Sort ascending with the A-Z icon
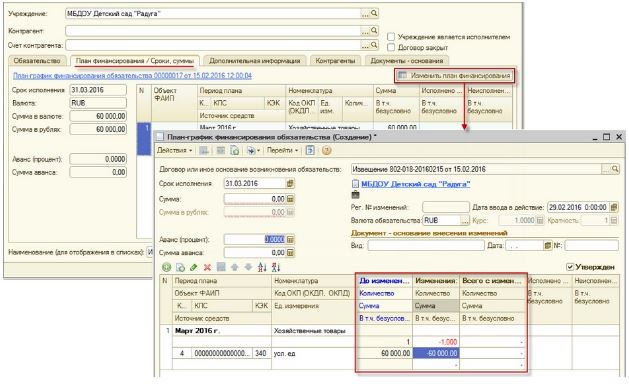 pyautogui.click(x=262, y=267)
